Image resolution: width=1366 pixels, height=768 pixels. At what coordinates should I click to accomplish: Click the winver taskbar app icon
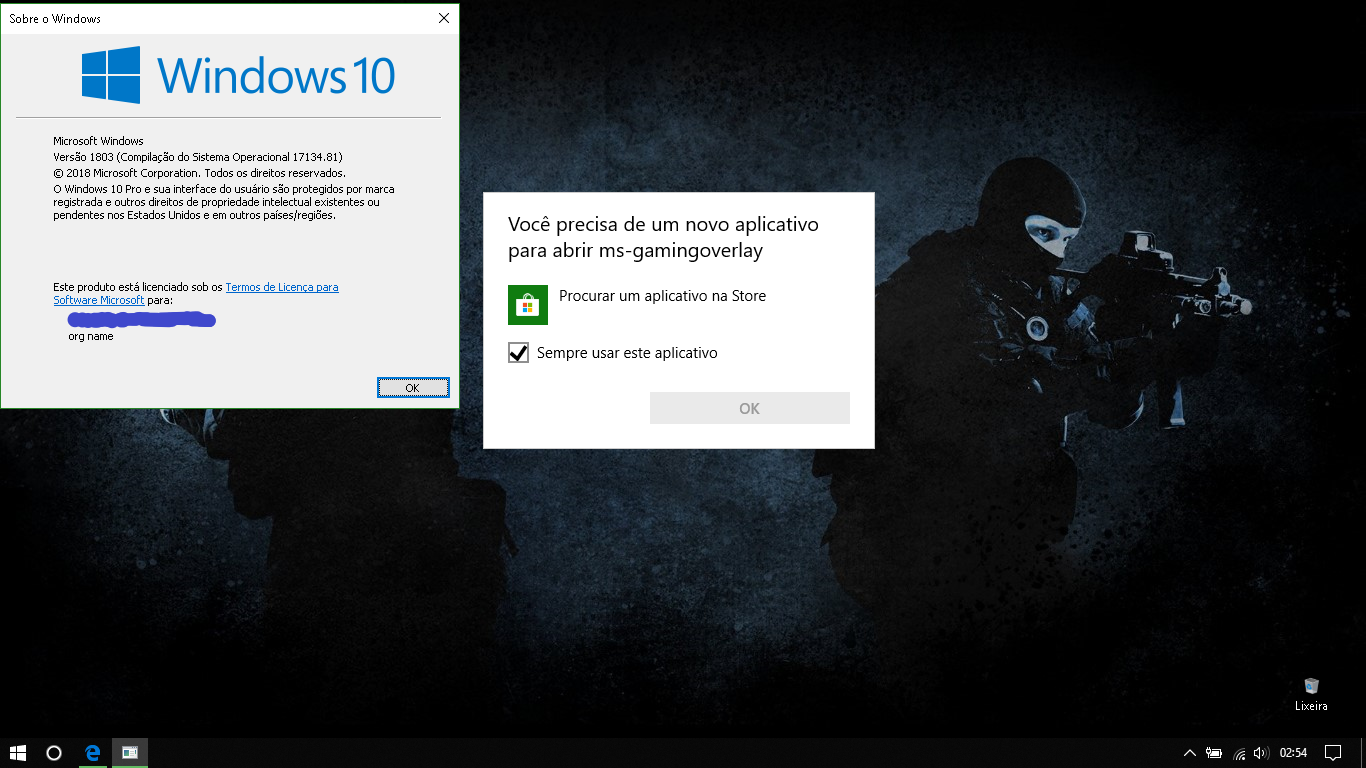point(130,753)
